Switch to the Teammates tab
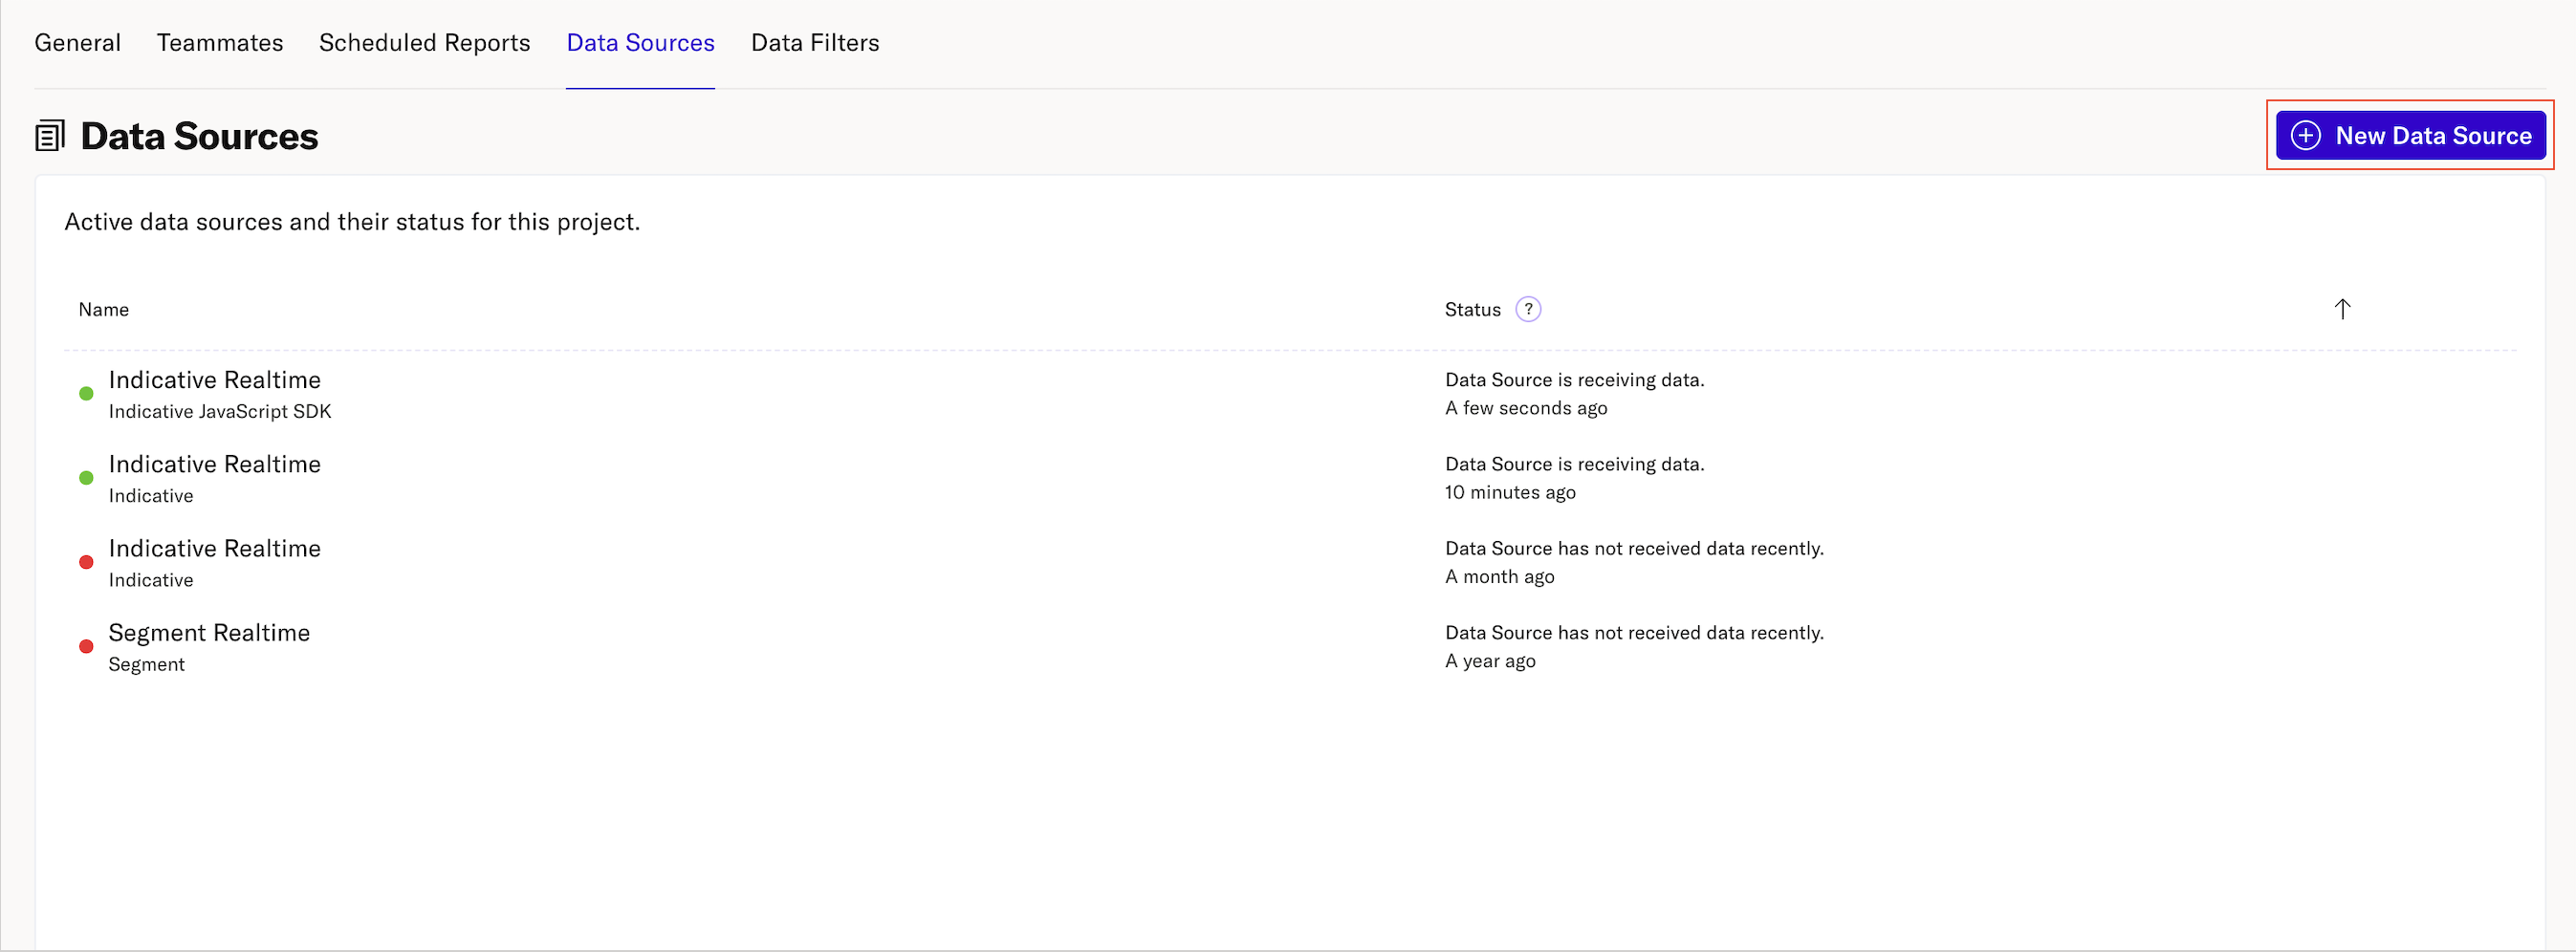The width and height of the screenshot is (2576, 952). tap(220, 43)
